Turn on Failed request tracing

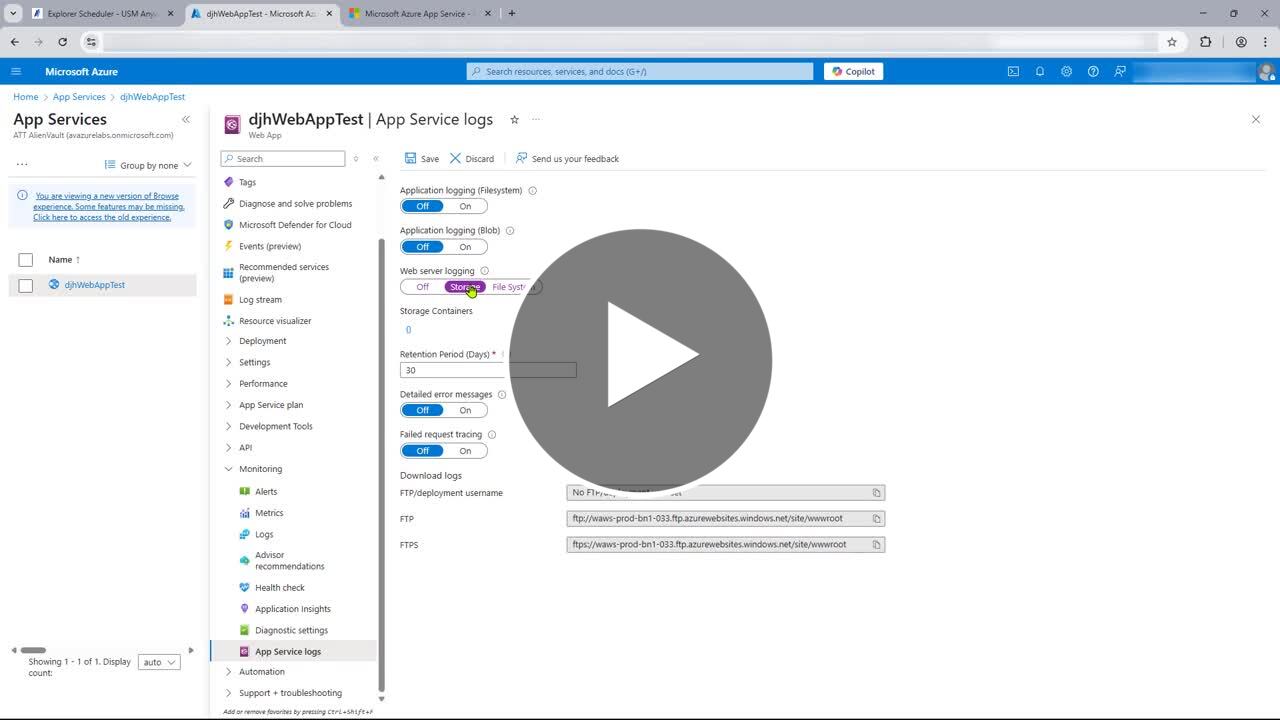pyautogui.click(x=465, y=451)
